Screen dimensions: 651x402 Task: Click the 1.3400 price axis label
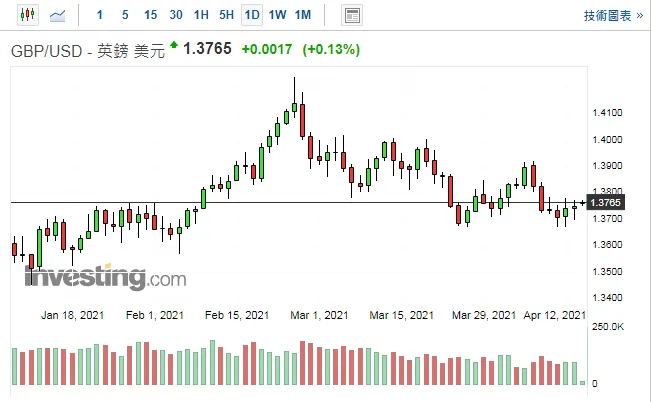point(607,298)
